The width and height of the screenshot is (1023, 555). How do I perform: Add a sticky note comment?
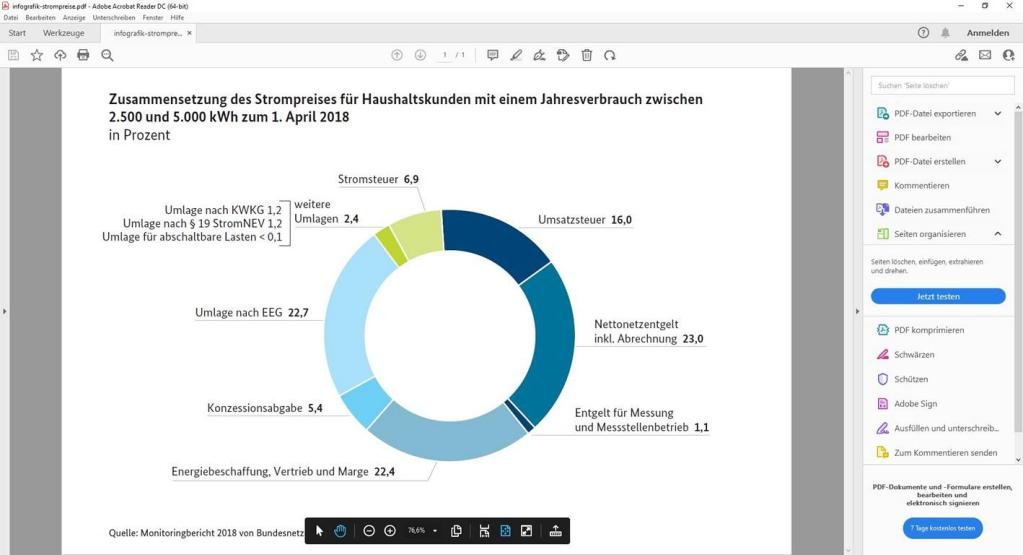coord(493,55)
